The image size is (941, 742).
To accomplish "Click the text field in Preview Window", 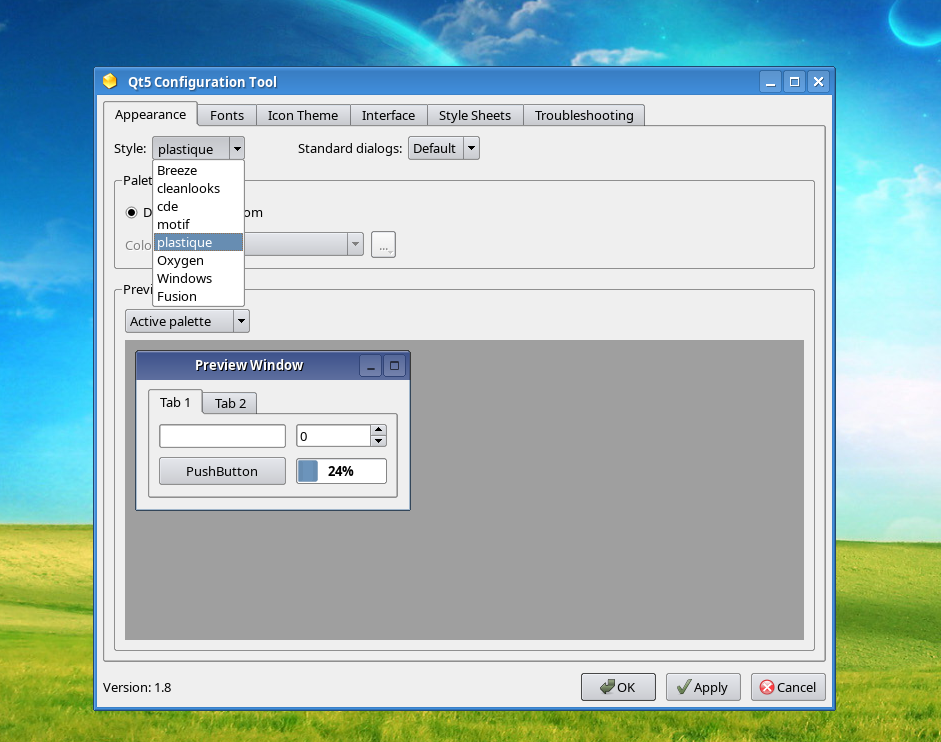I will 222,436.
